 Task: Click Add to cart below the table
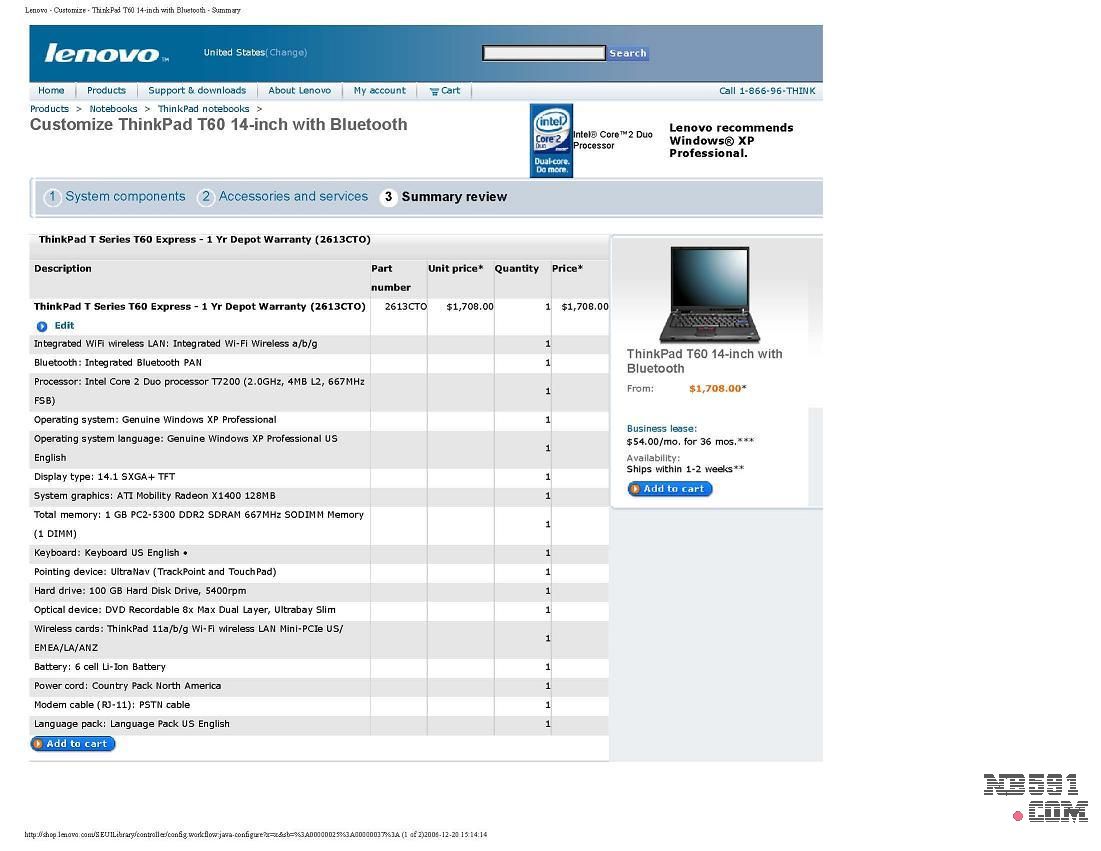(x=73, y=744)
